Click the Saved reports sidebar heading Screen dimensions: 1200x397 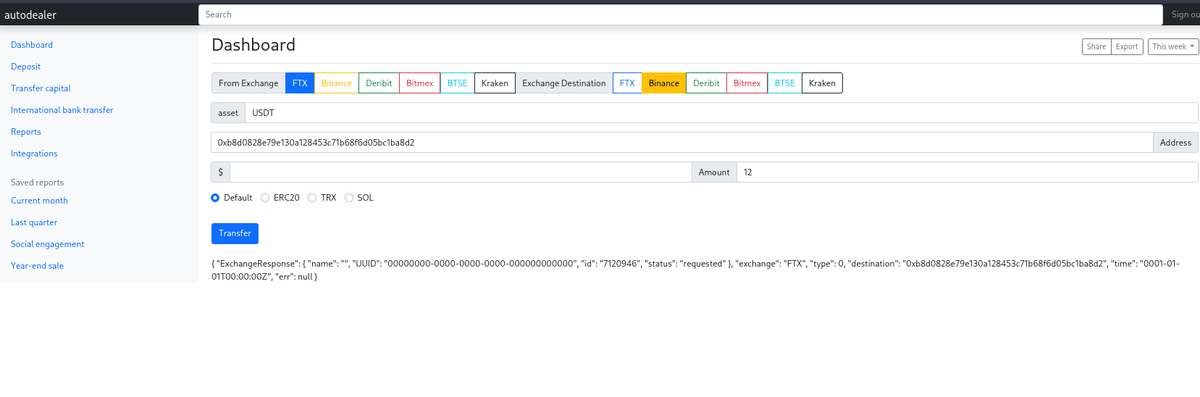click(37, 182)
